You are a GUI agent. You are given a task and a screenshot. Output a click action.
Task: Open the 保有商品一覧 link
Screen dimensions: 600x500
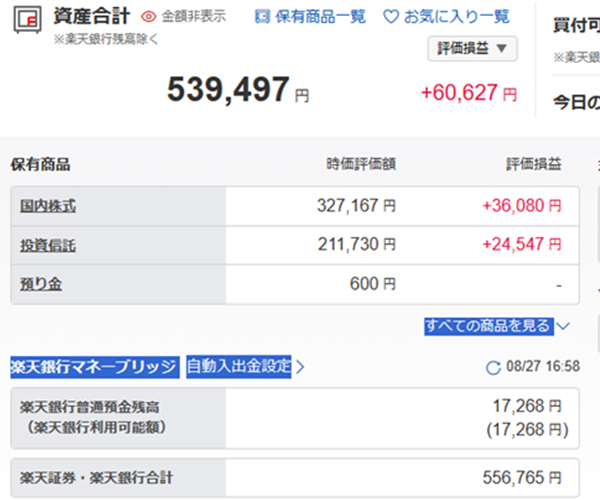point(320,17)
